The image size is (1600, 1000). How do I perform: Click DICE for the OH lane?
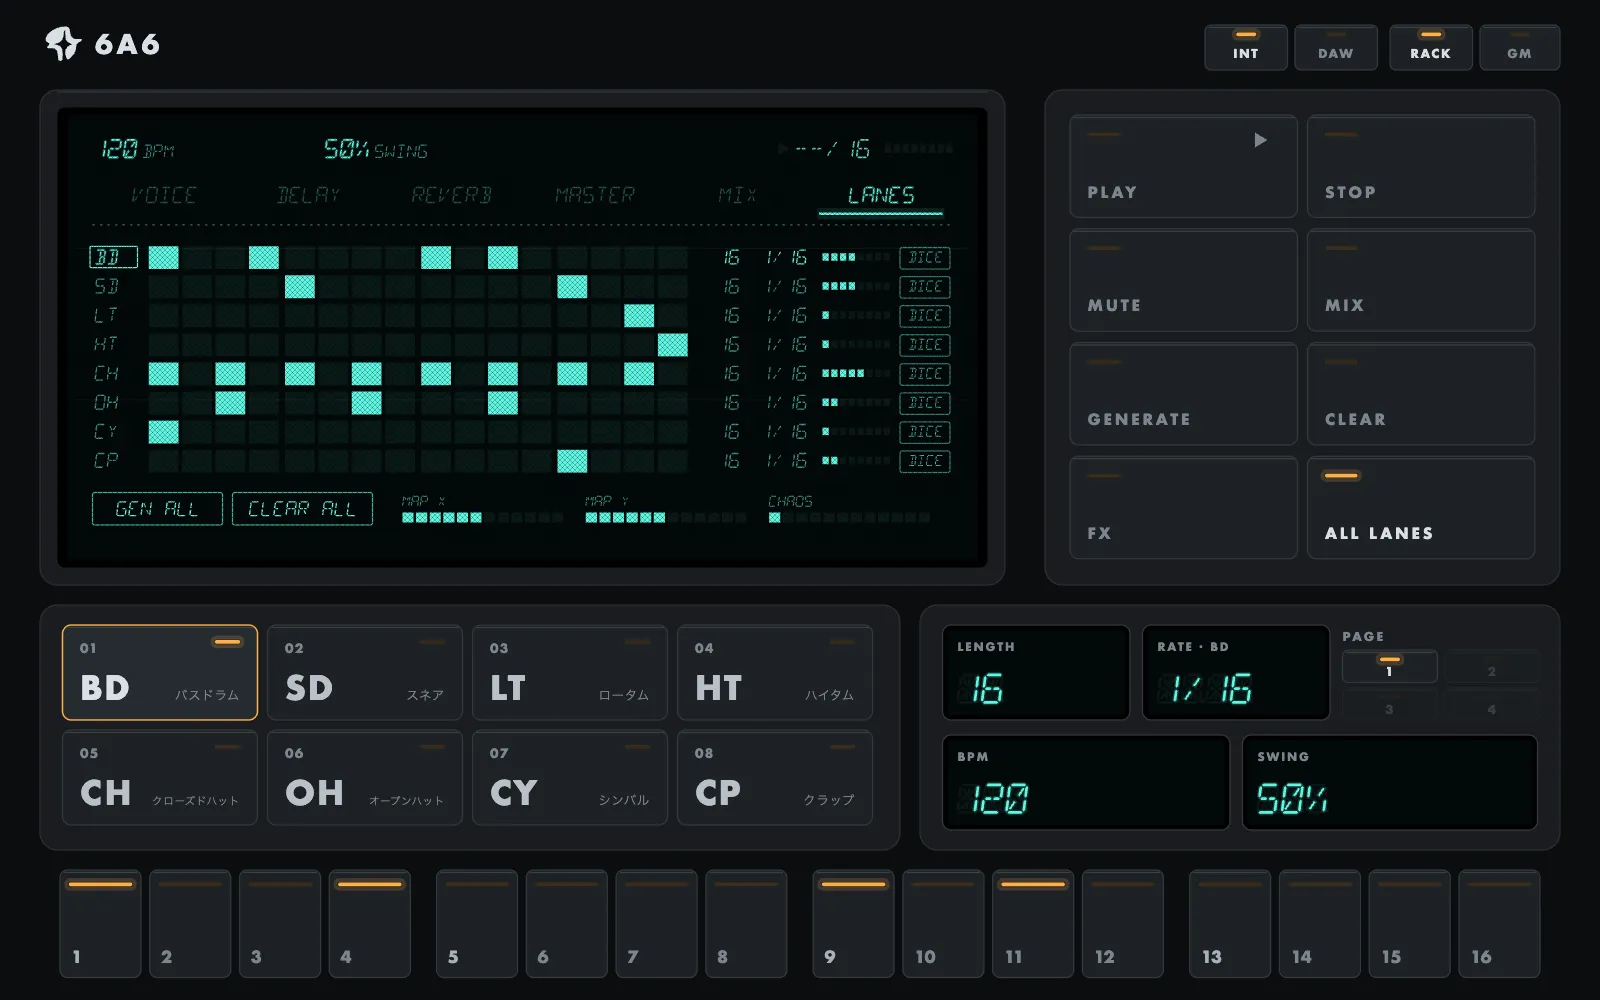pos(925,403)
